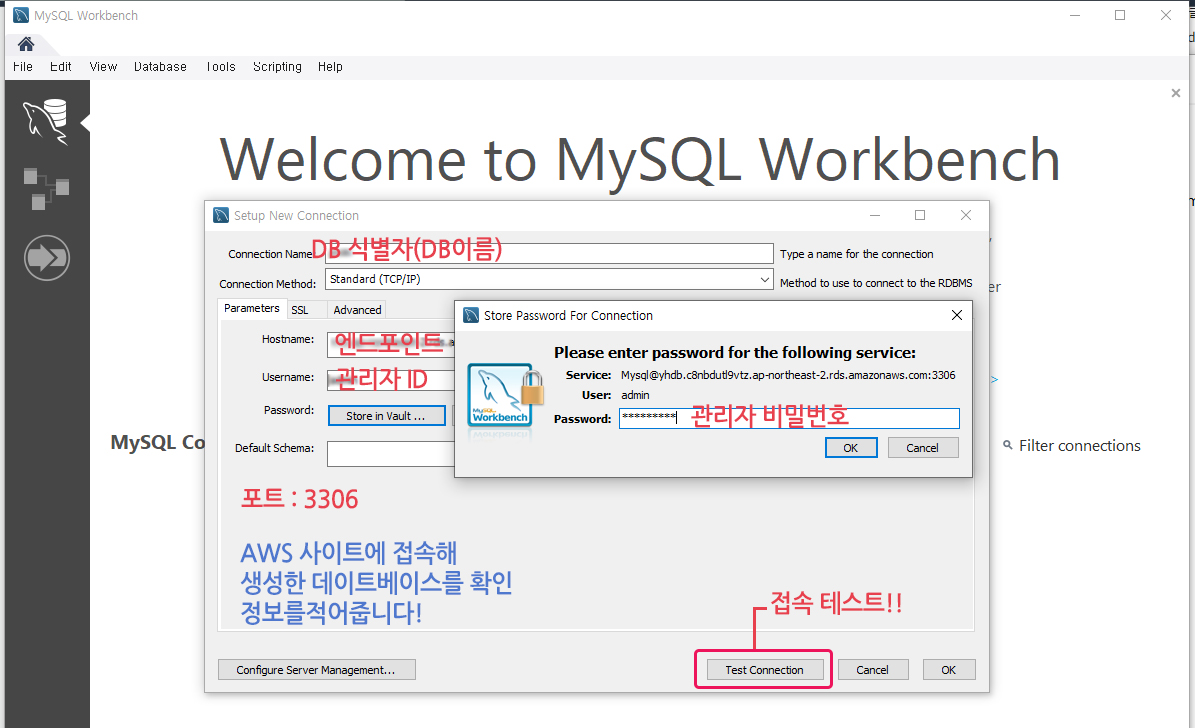1195x728 pixels.
Task: Open the Edit menu
Action: pos(61,66)
